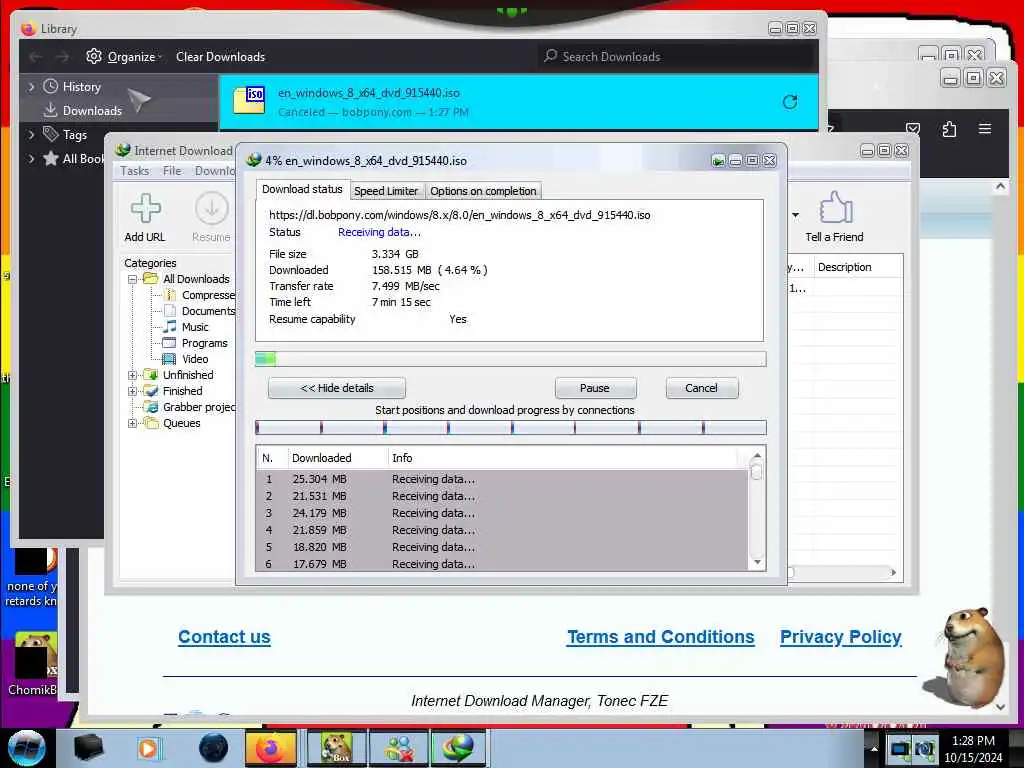Open the Tasks menu in IDM
The height and width of the screenshot is (768, 1024).
coord(135,170)
